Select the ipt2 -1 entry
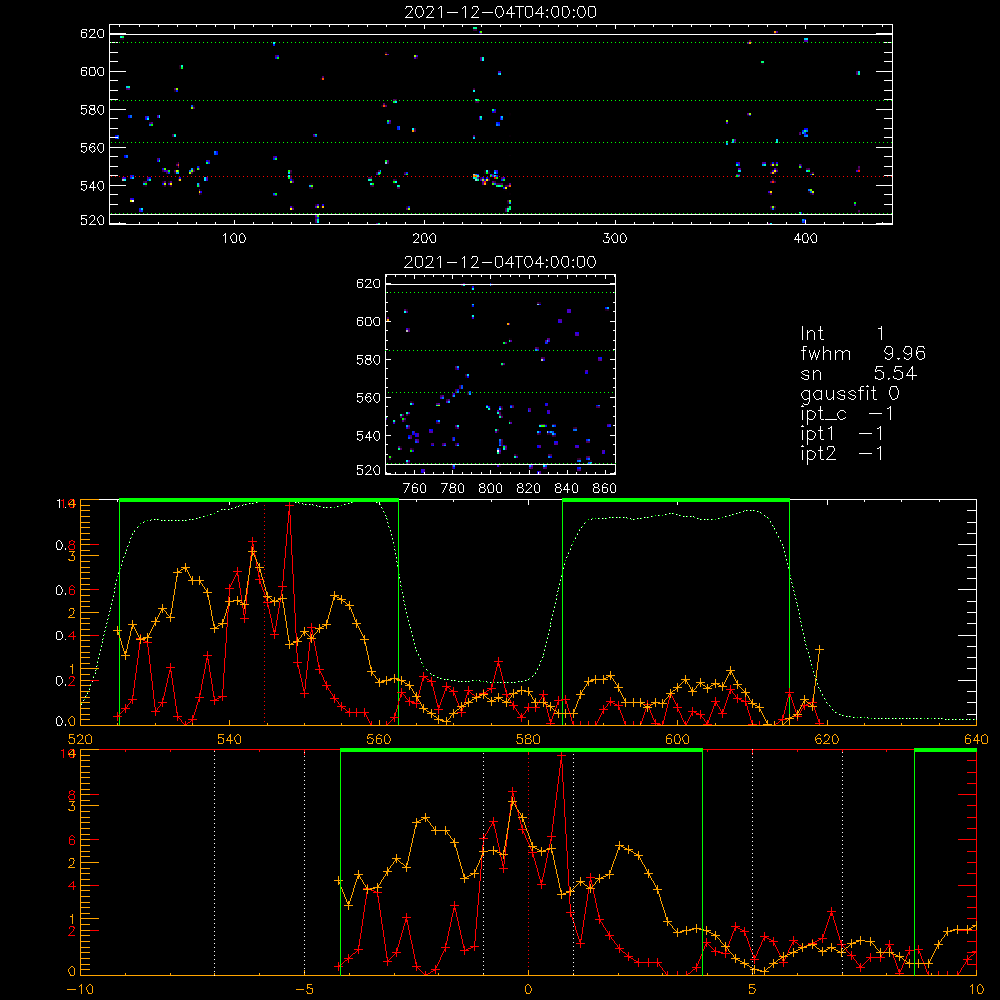The height and width of the screenshot is (1000, 1000). [842, 453]
